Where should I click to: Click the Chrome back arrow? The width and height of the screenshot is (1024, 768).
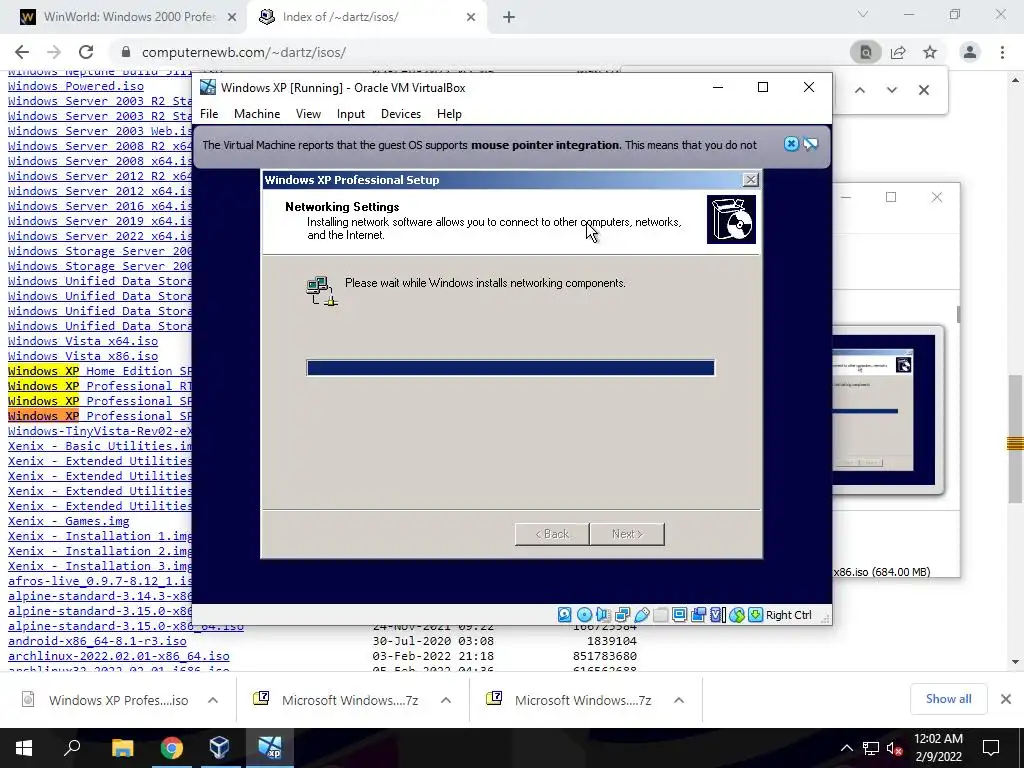click(22, 52)
